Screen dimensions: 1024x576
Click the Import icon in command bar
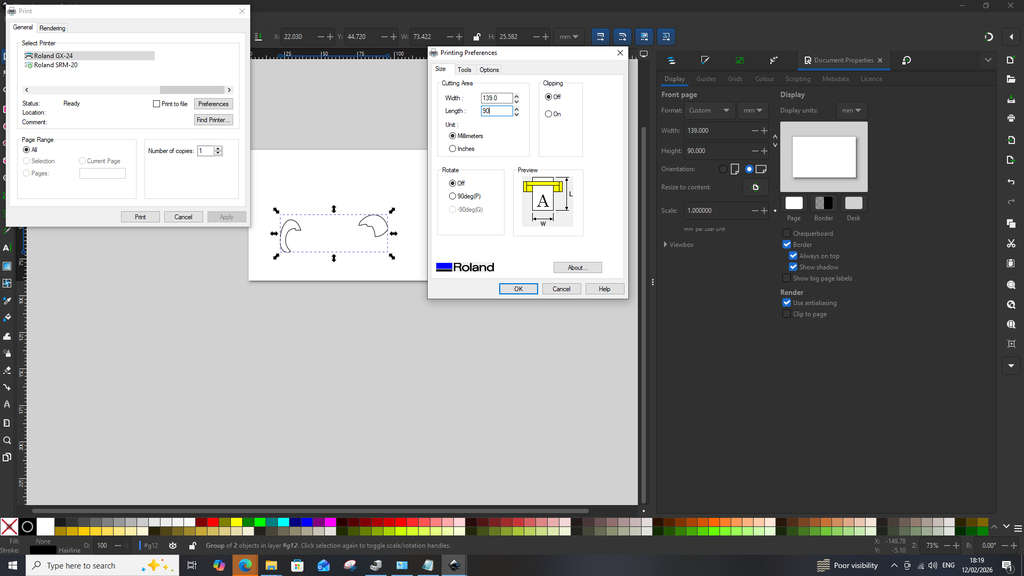[x=1011, y=140]
